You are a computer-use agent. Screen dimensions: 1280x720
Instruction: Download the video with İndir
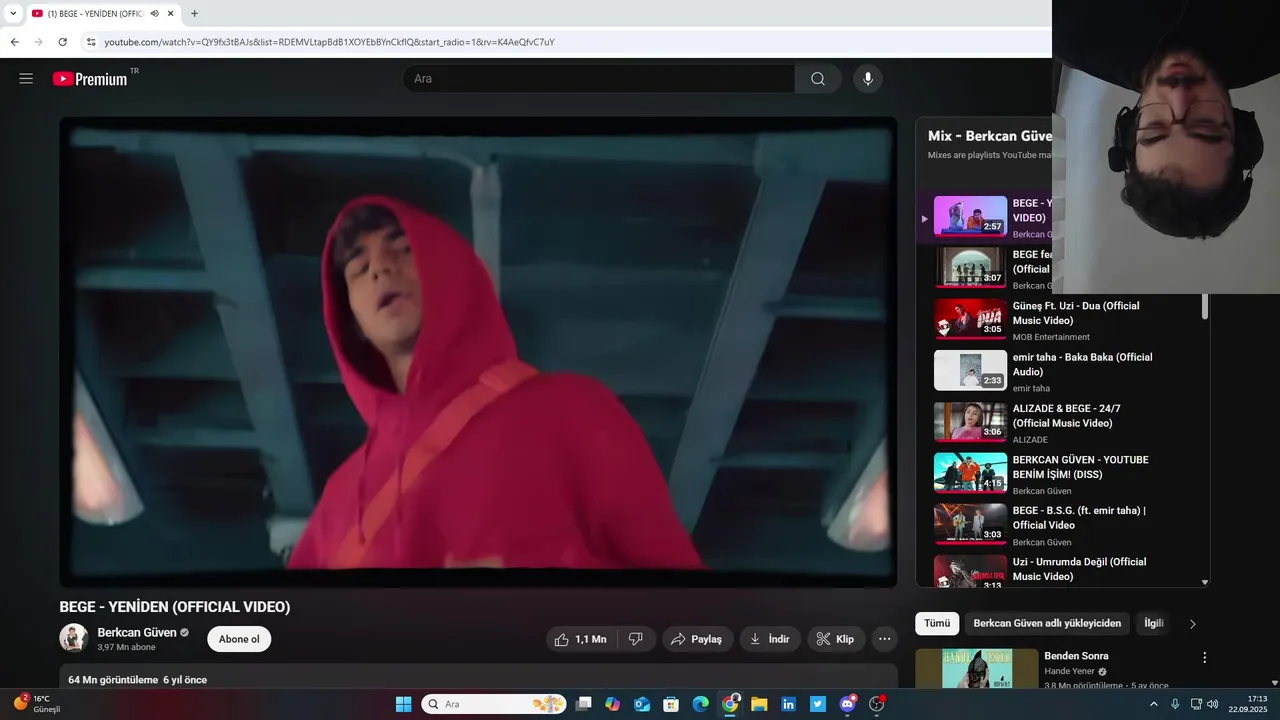770,639
